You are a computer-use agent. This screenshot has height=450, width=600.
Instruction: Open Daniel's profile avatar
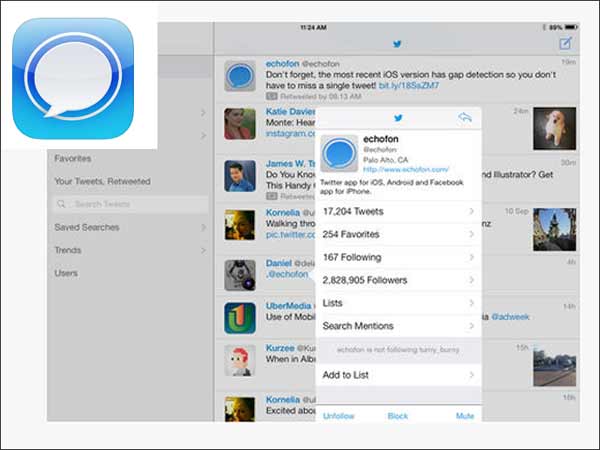click(240, 275)
